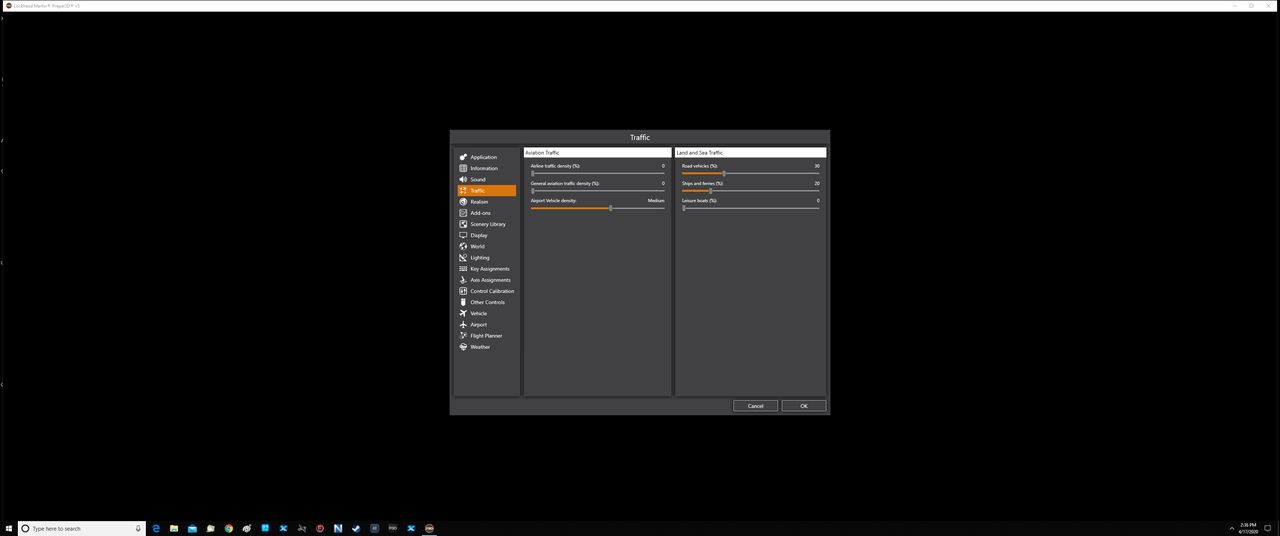Open the Information settings icon
Image resolution: width=1280 pixels, height=536 pixels.
point(463,168)
